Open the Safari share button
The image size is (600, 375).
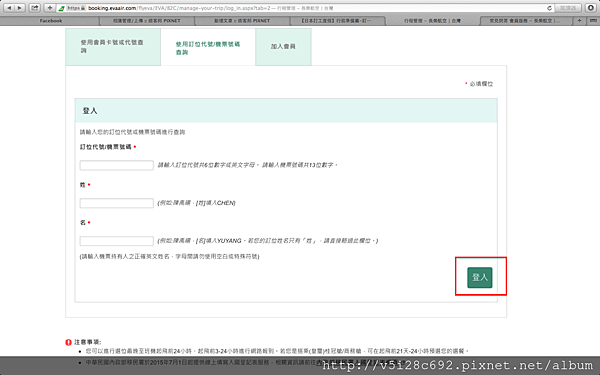pyautogui.click(x=34, y=8)
